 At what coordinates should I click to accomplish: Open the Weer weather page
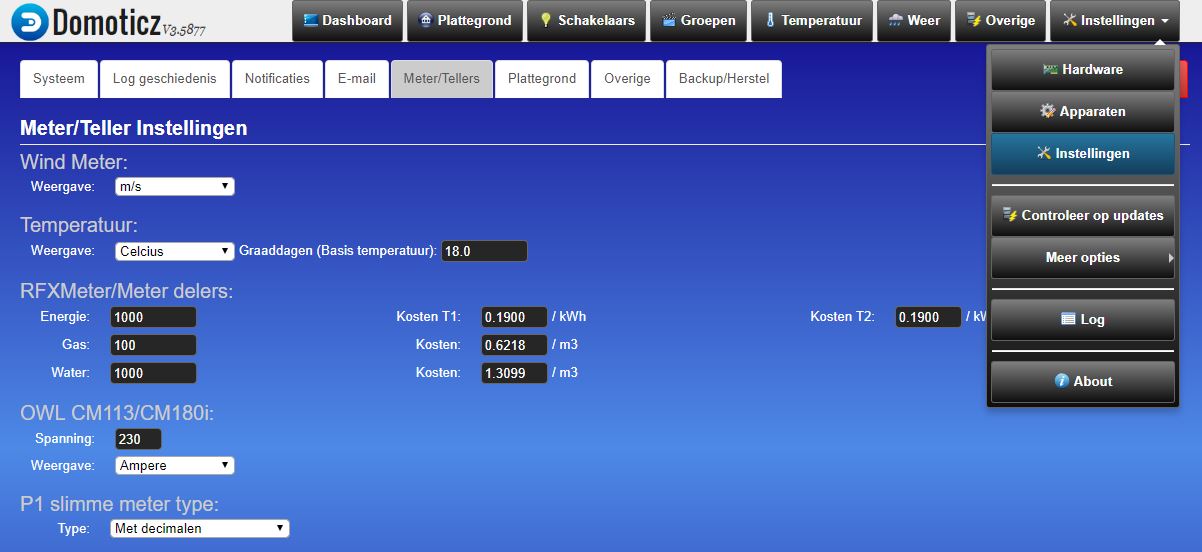coord(914,21)
